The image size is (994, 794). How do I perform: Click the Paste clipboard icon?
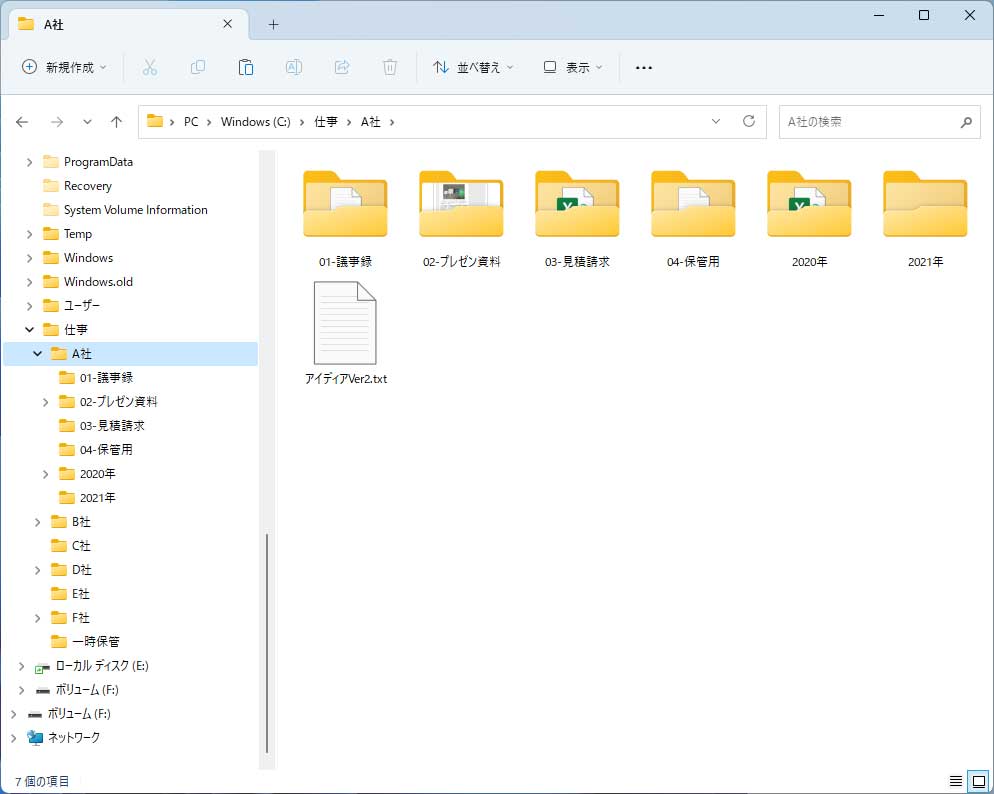point(246,67)
